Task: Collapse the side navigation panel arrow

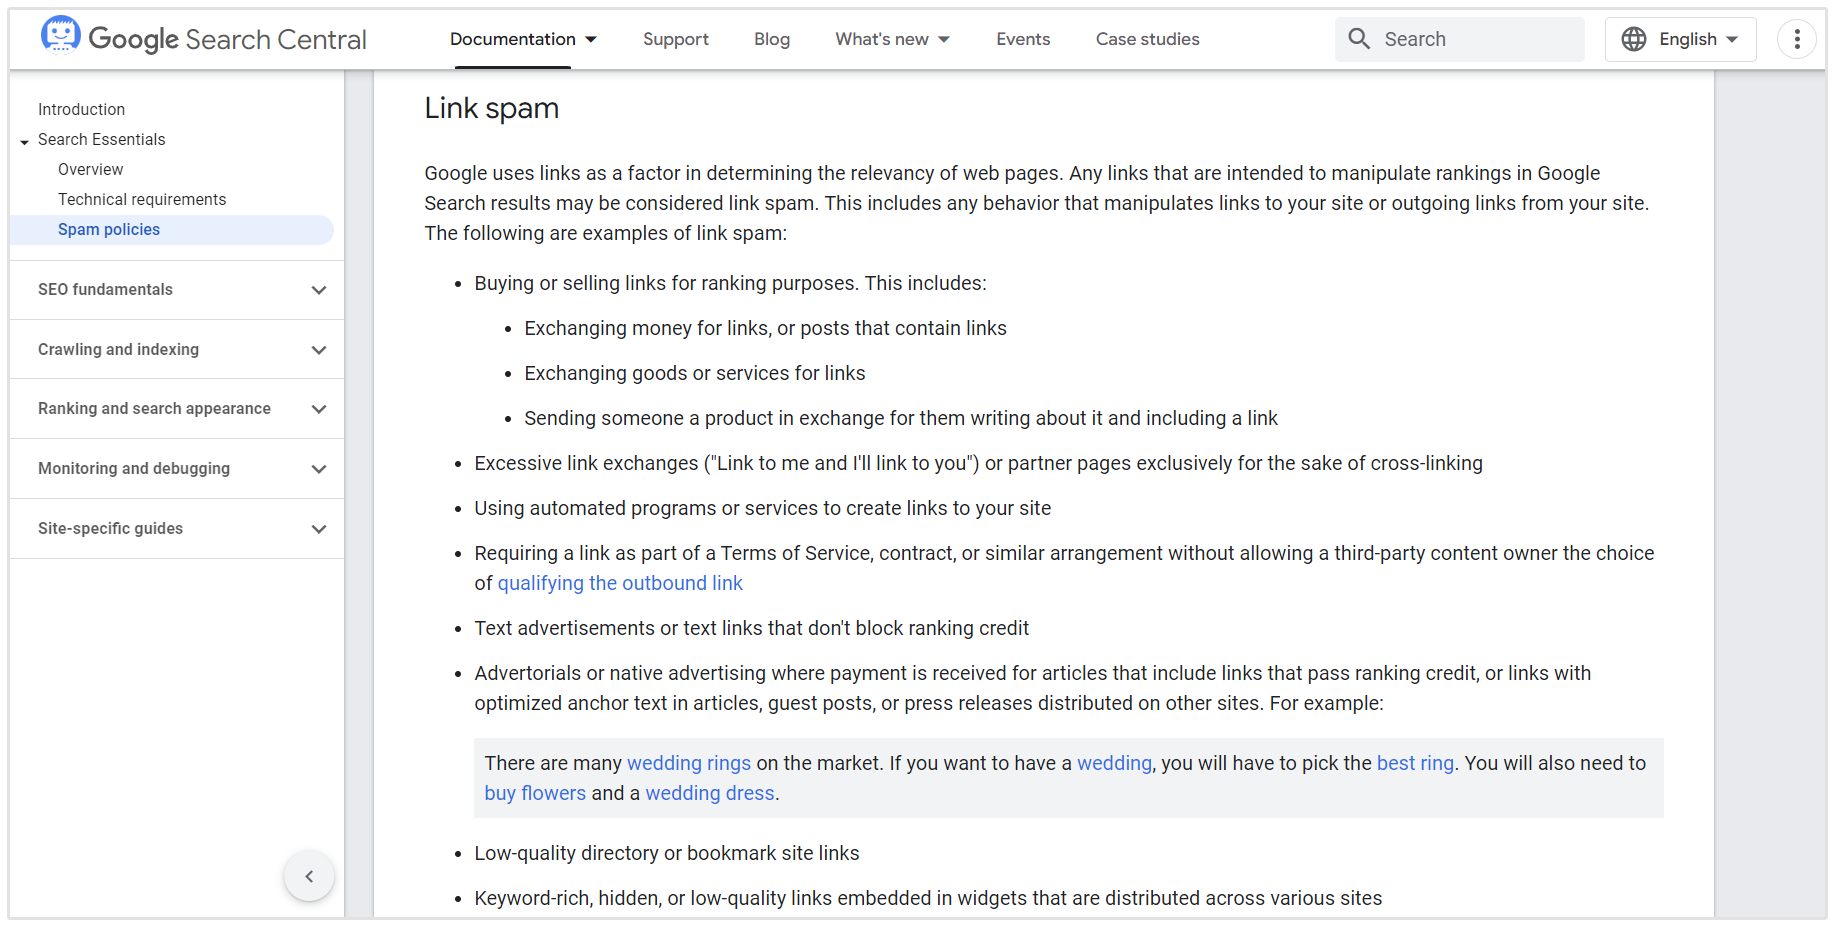Action: pos(309,877)
